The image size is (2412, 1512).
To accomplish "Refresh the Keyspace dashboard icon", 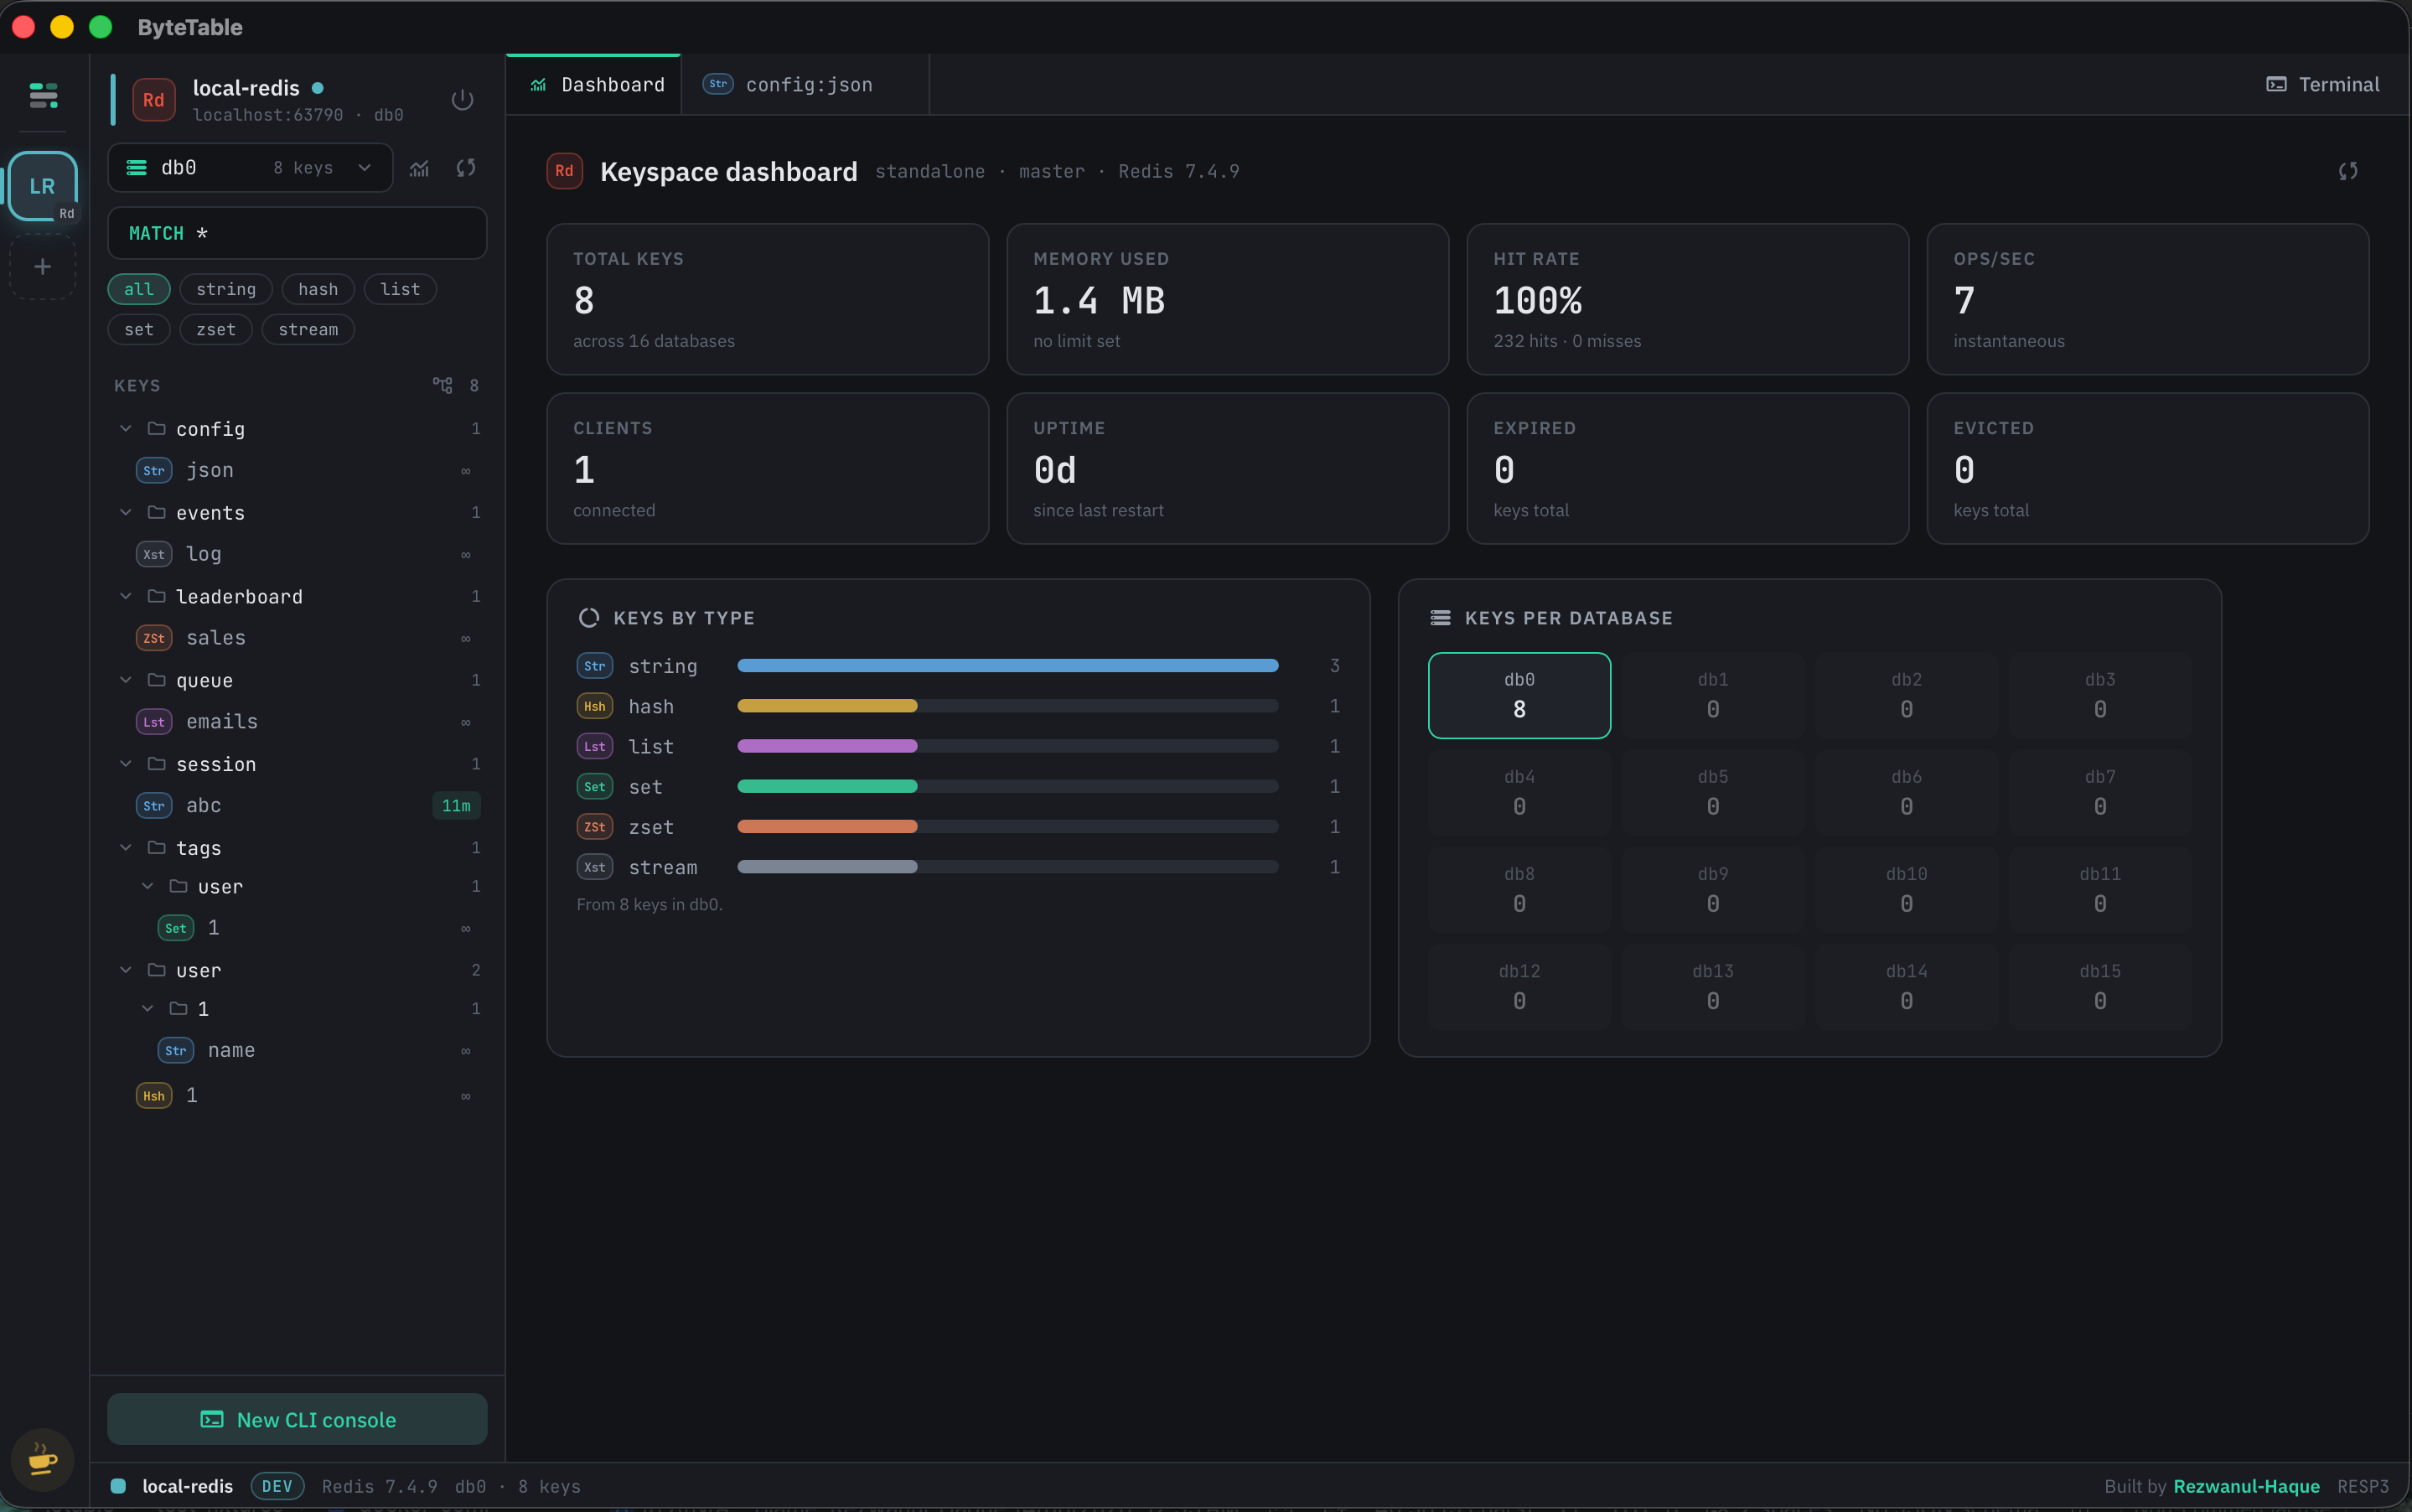I will pos(2348,171).
